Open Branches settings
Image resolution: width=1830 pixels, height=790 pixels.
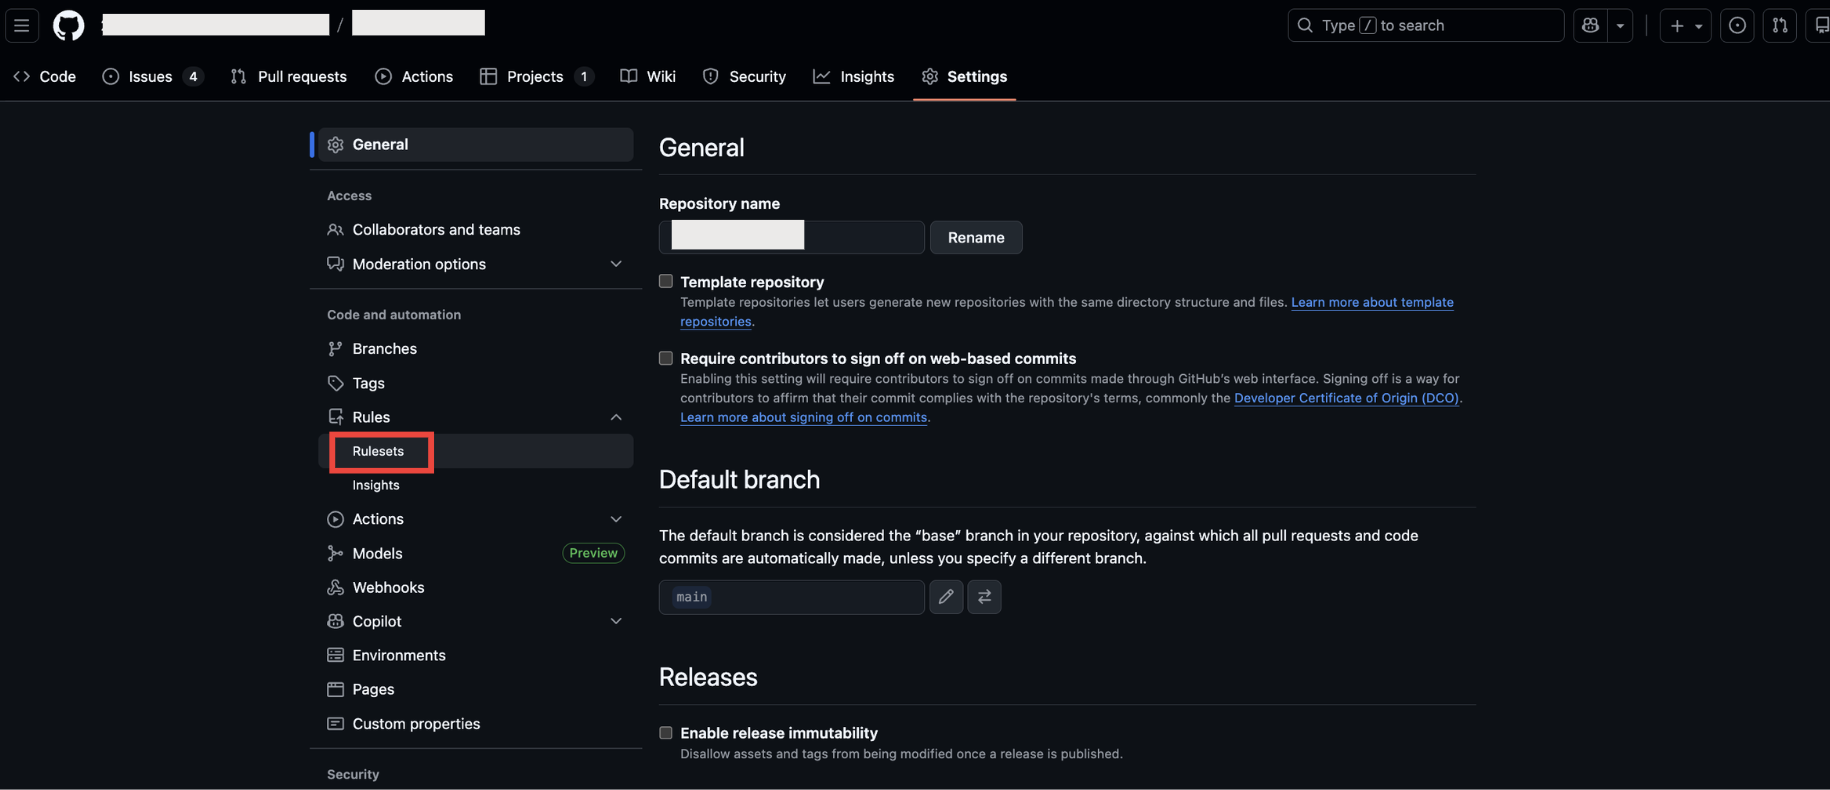[476, 349]
